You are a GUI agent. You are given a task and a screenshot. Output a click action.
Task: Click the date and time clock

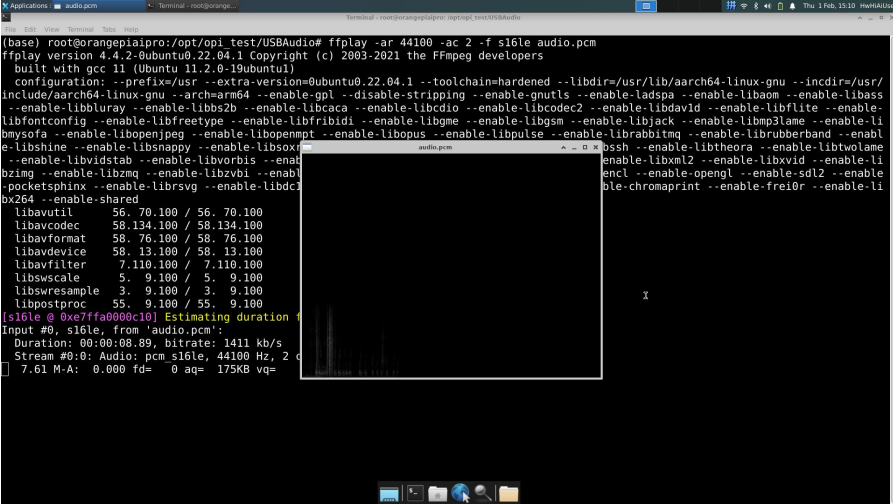pyautogui.click(x=829, y=6)
